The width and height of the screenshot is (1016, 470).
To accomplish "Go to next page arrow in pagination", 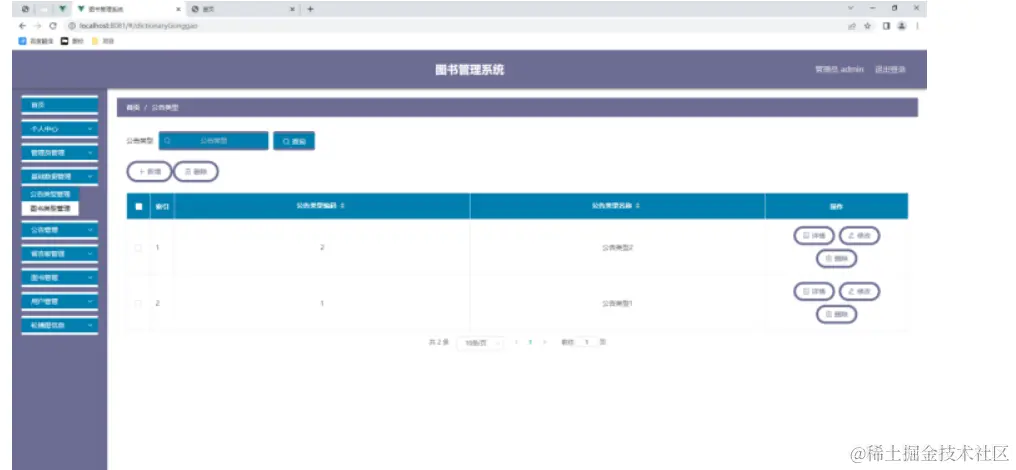I will pyautogui.click(x=545, y=342).
